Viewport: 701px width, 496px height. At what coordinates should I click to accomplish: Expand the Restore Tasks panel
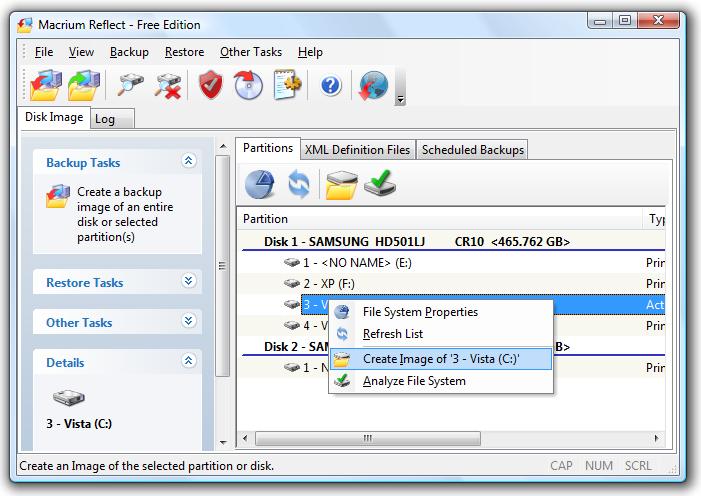tap(189, 280)
